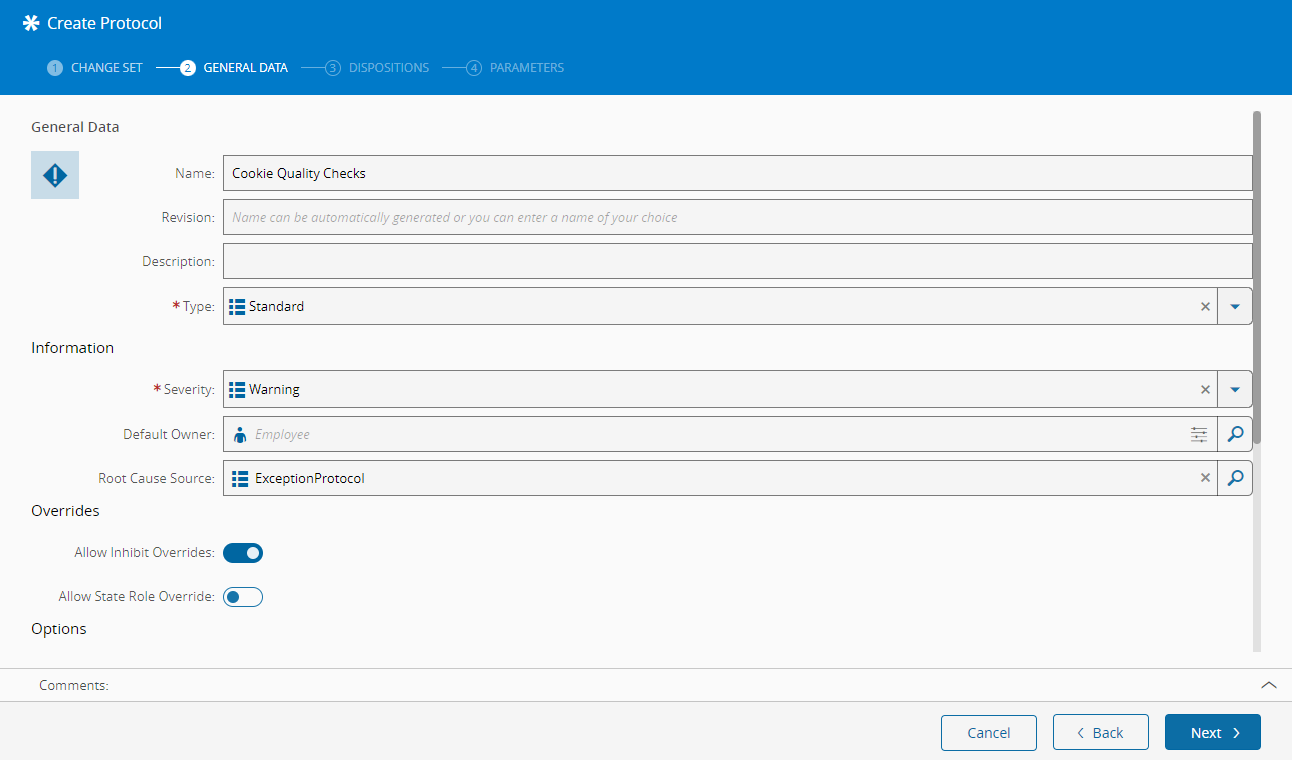The width and height of the screenshot is (1292, 760).
Task: Search for Default Owner employee
Action: (x=1235, y=434)
